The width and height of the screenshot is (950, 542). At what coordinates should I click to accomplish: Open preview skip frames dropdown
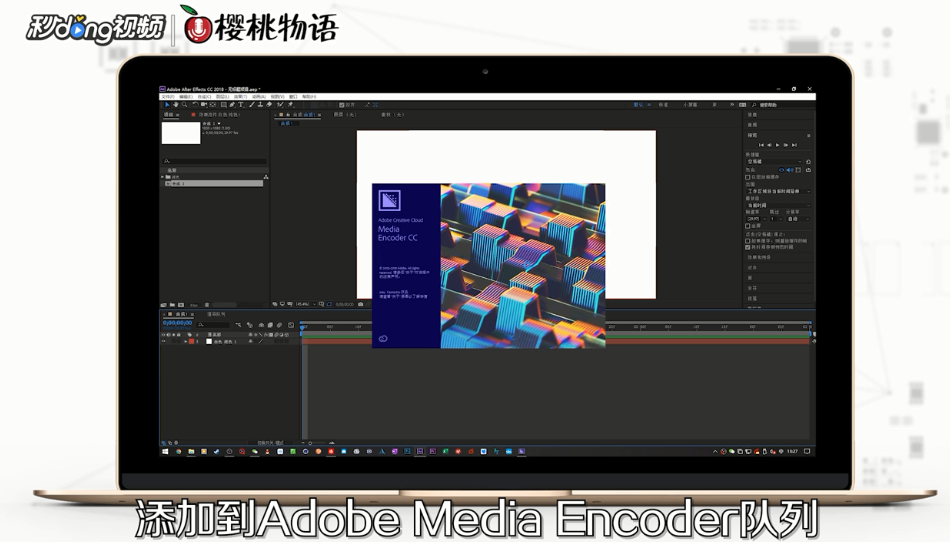point(776,219)
